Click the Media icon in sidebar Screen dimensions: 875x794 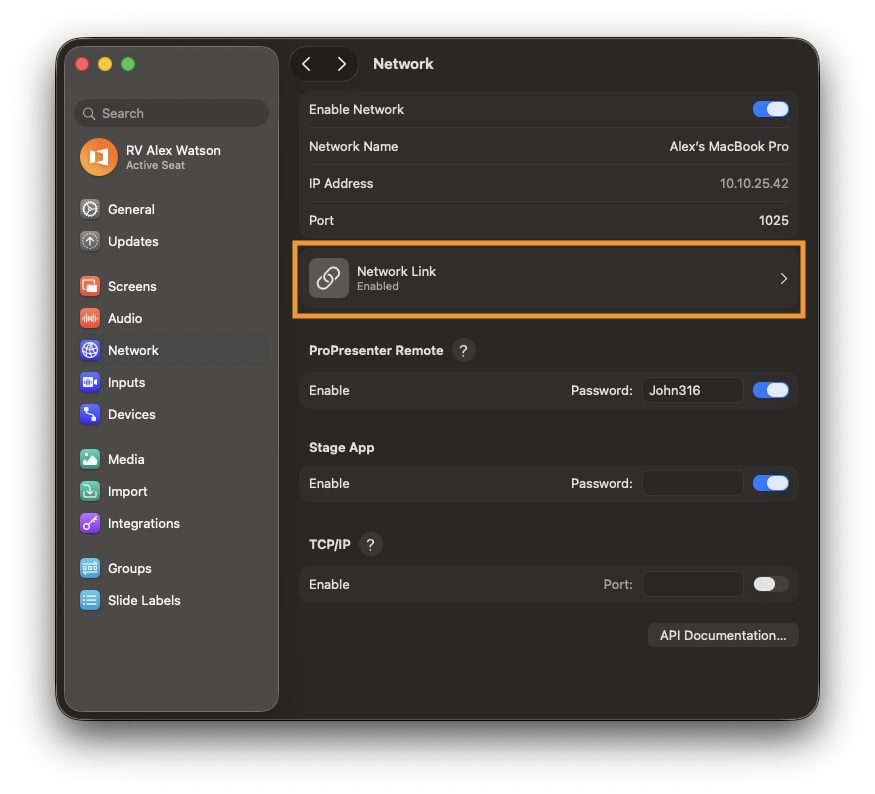[x=90, y=459]
